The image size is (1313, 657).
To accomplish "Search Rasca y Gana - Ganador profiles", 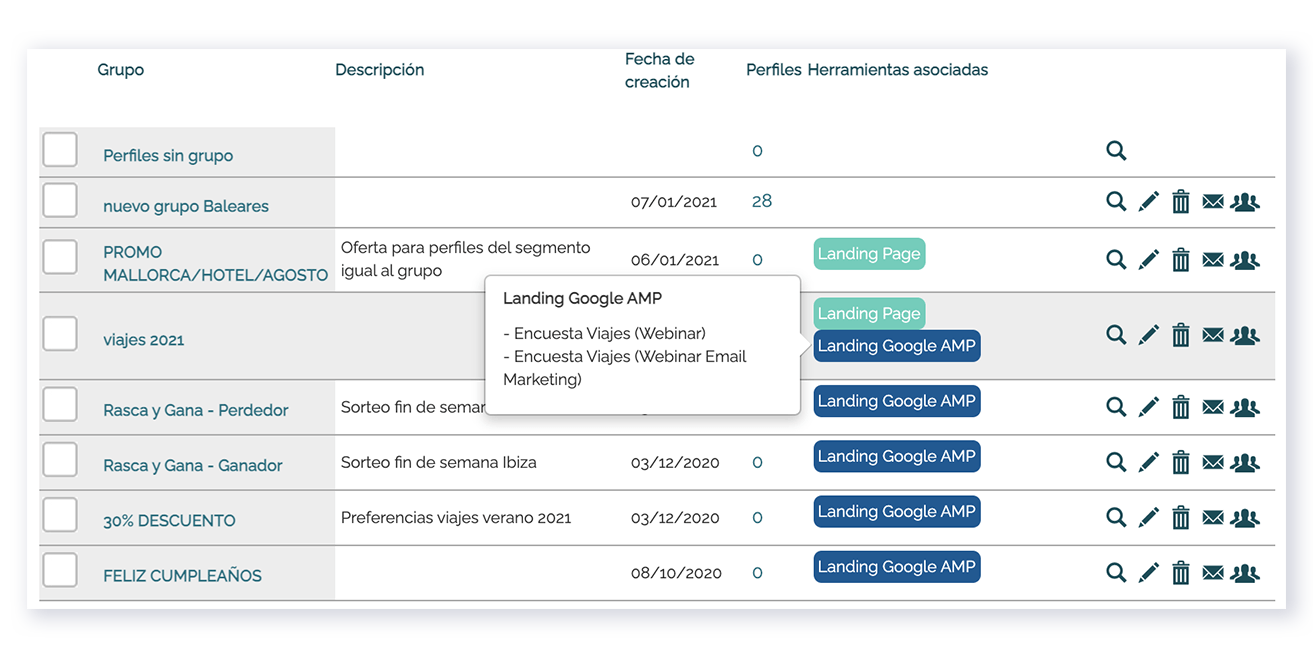I will (1116, 462).
